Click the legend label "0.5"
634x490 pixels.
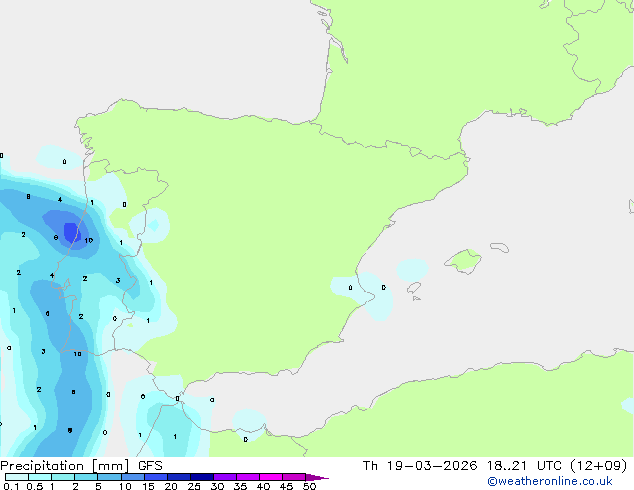tap(35, 486)
